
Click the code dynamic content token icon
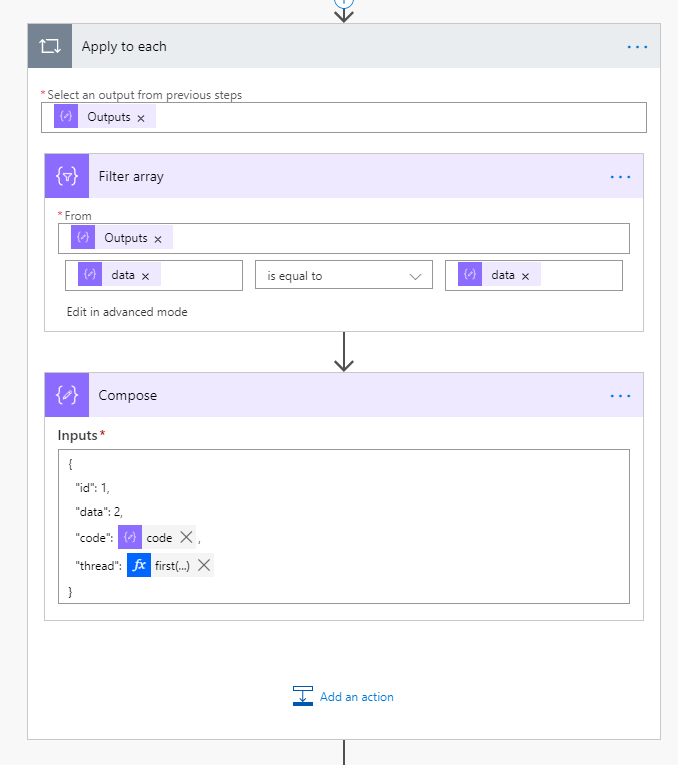(x=130, y=537)
